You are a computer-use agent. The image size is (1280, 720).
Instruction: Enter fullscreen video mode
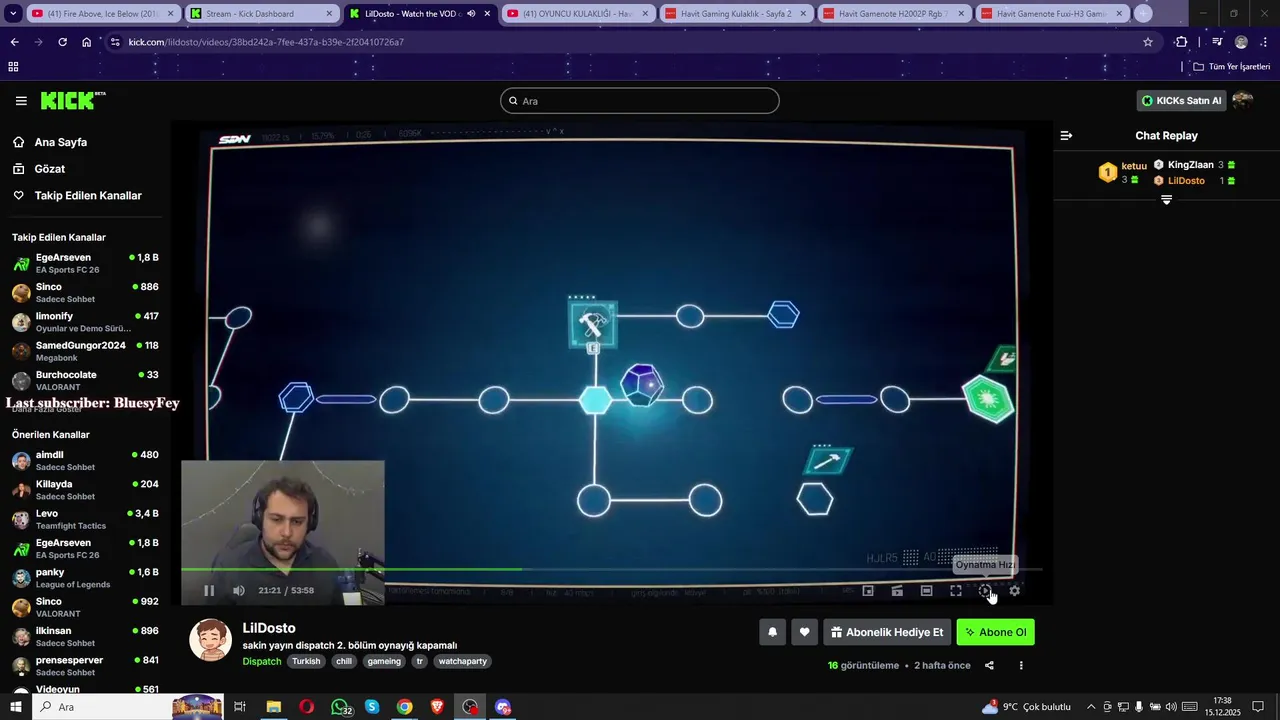click(x=956, y=591)
